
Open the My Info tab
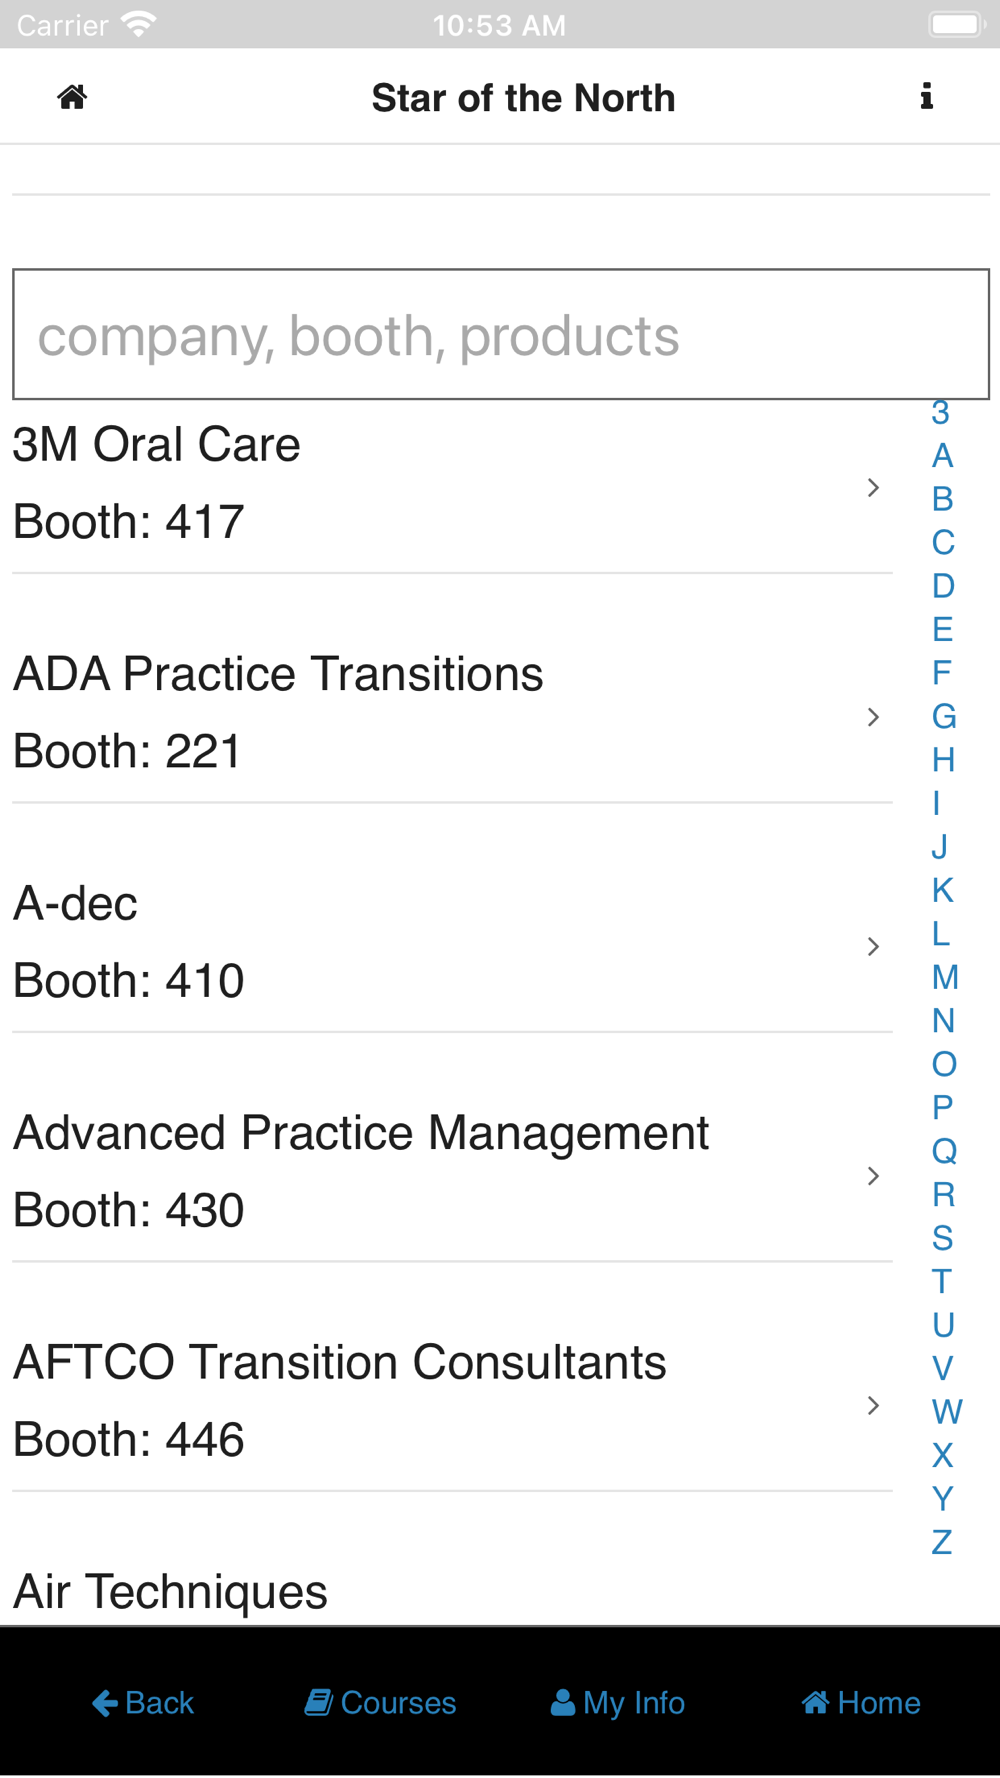tap(618, 1702)
